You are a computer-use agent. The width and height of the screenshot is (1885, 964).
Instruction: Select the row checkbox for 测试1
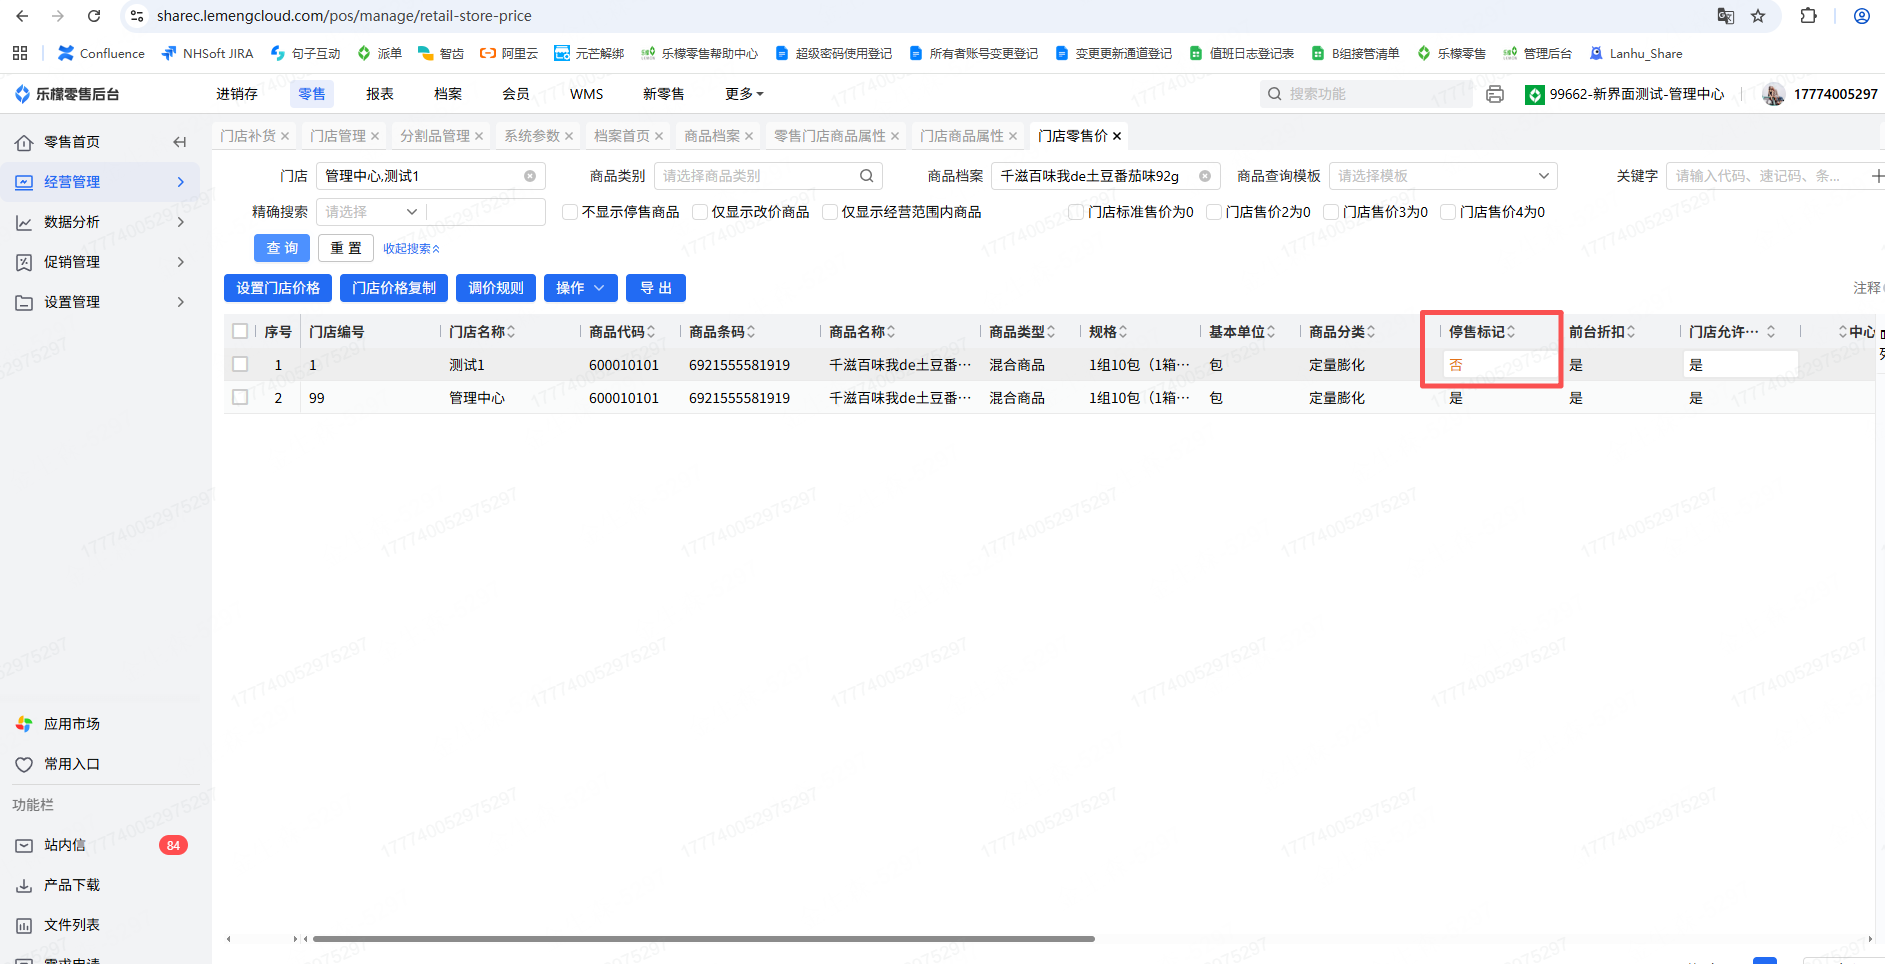coord(240,364)
